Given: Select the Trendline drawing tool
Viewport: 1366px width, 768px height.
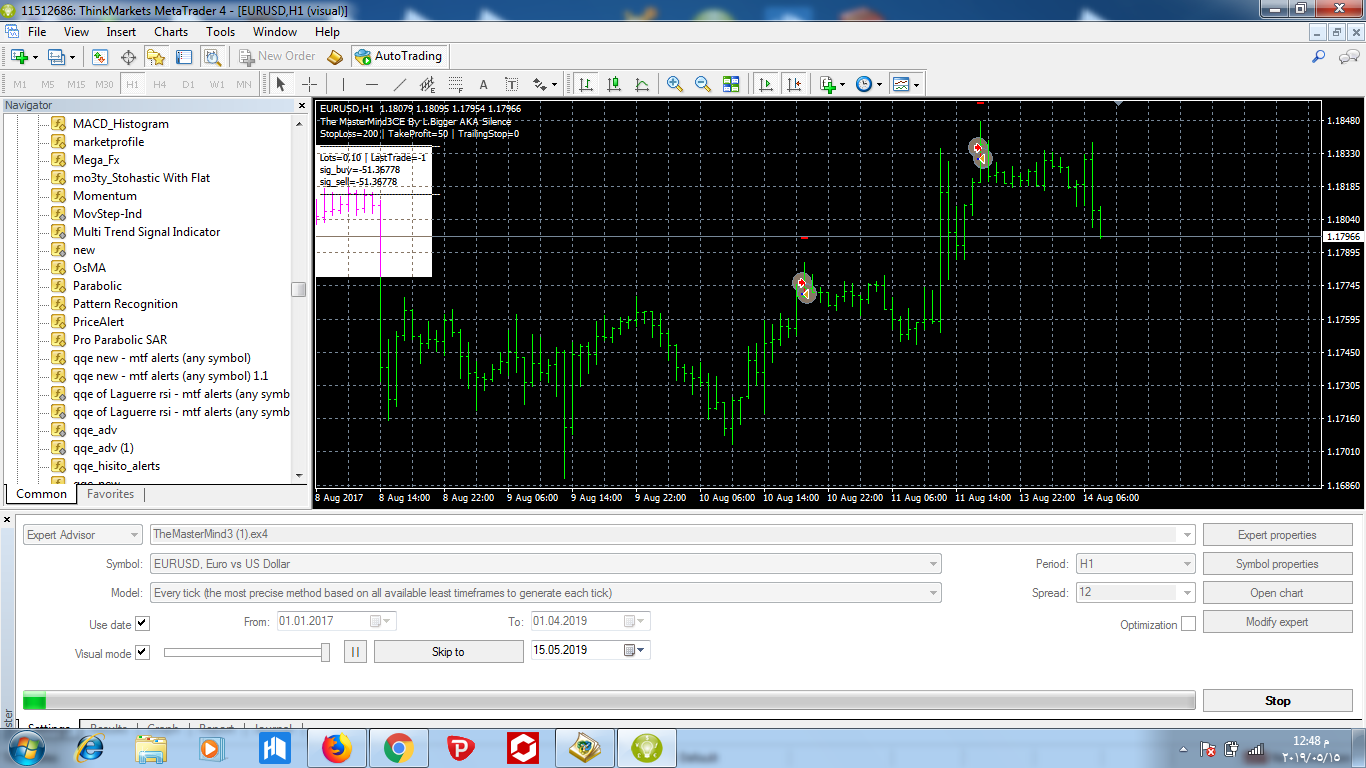Looking at the screenshot, I should point(399,84).
